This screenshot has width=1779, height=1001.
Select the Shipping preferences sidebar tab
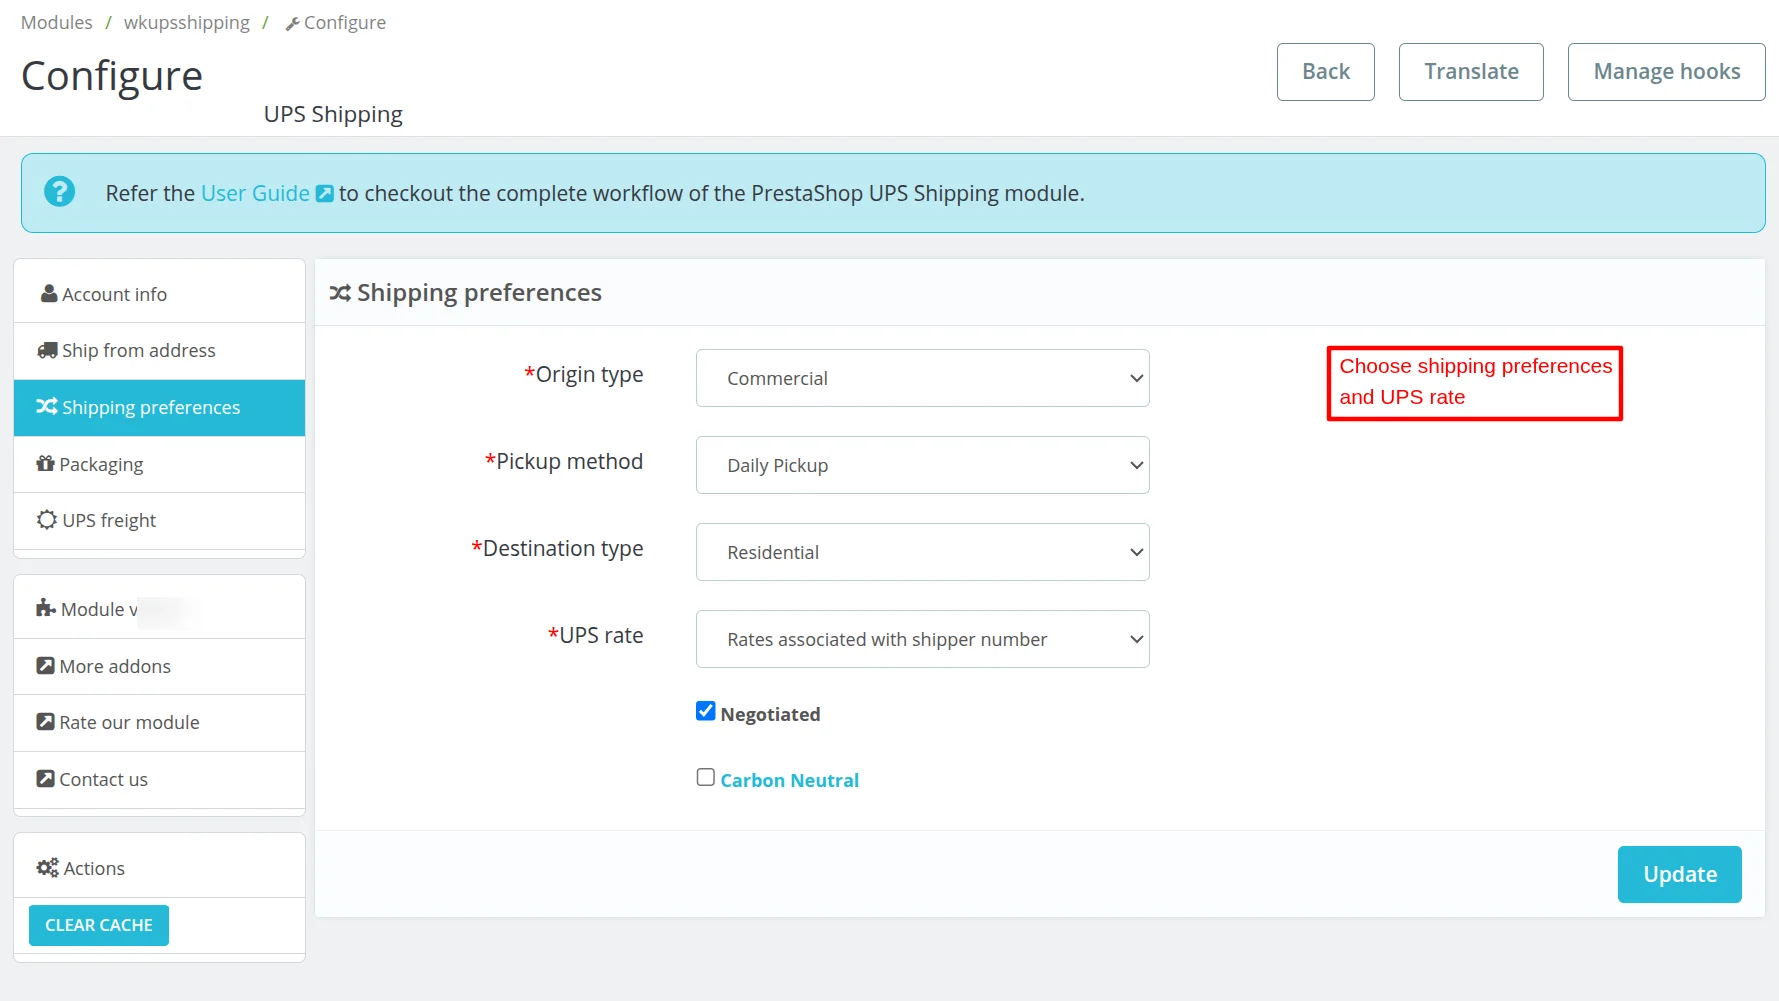point(159,408)
